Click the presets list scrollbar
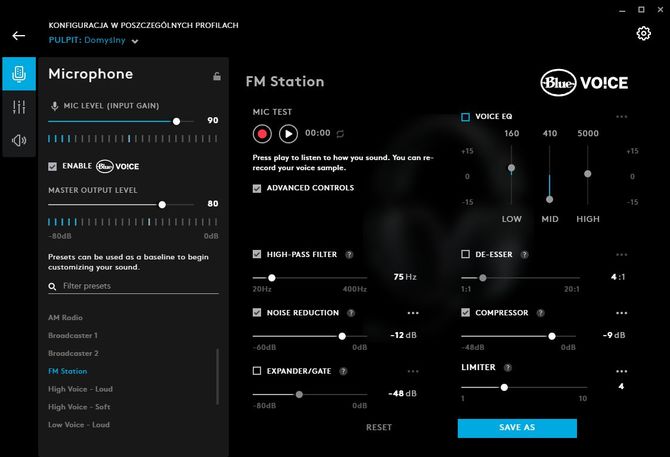This screenshot has height=457, width=670. click(x=217, y=377)
